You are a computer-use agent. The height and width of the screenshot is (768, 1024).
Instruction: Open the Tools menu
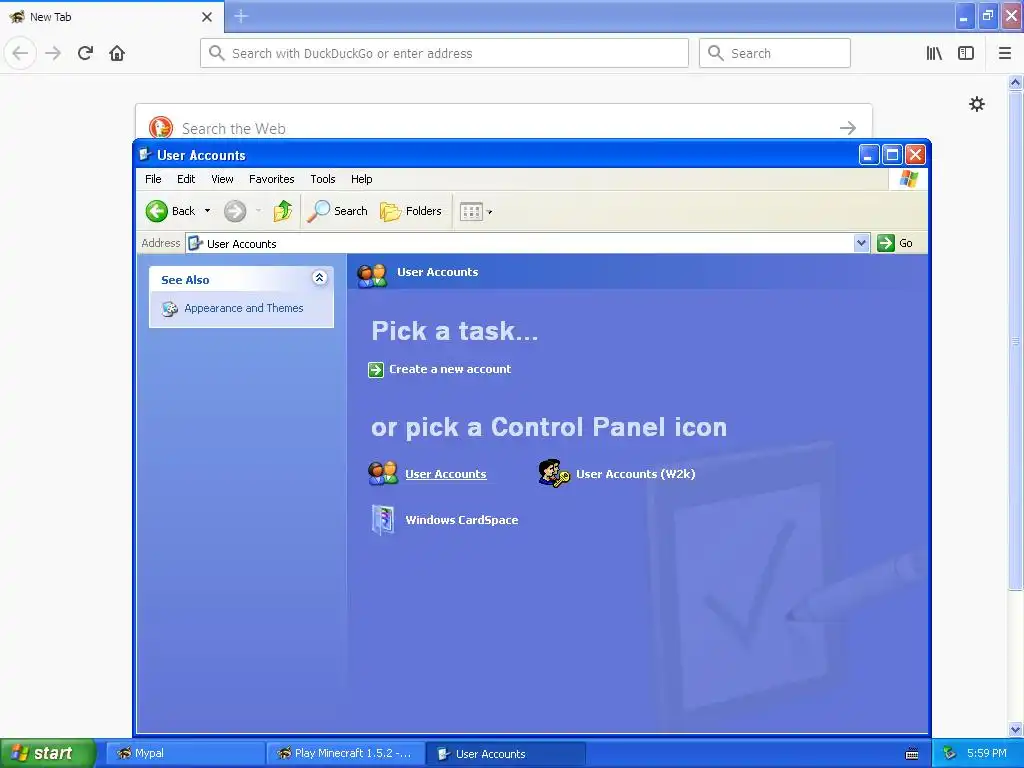coord(323,179)
